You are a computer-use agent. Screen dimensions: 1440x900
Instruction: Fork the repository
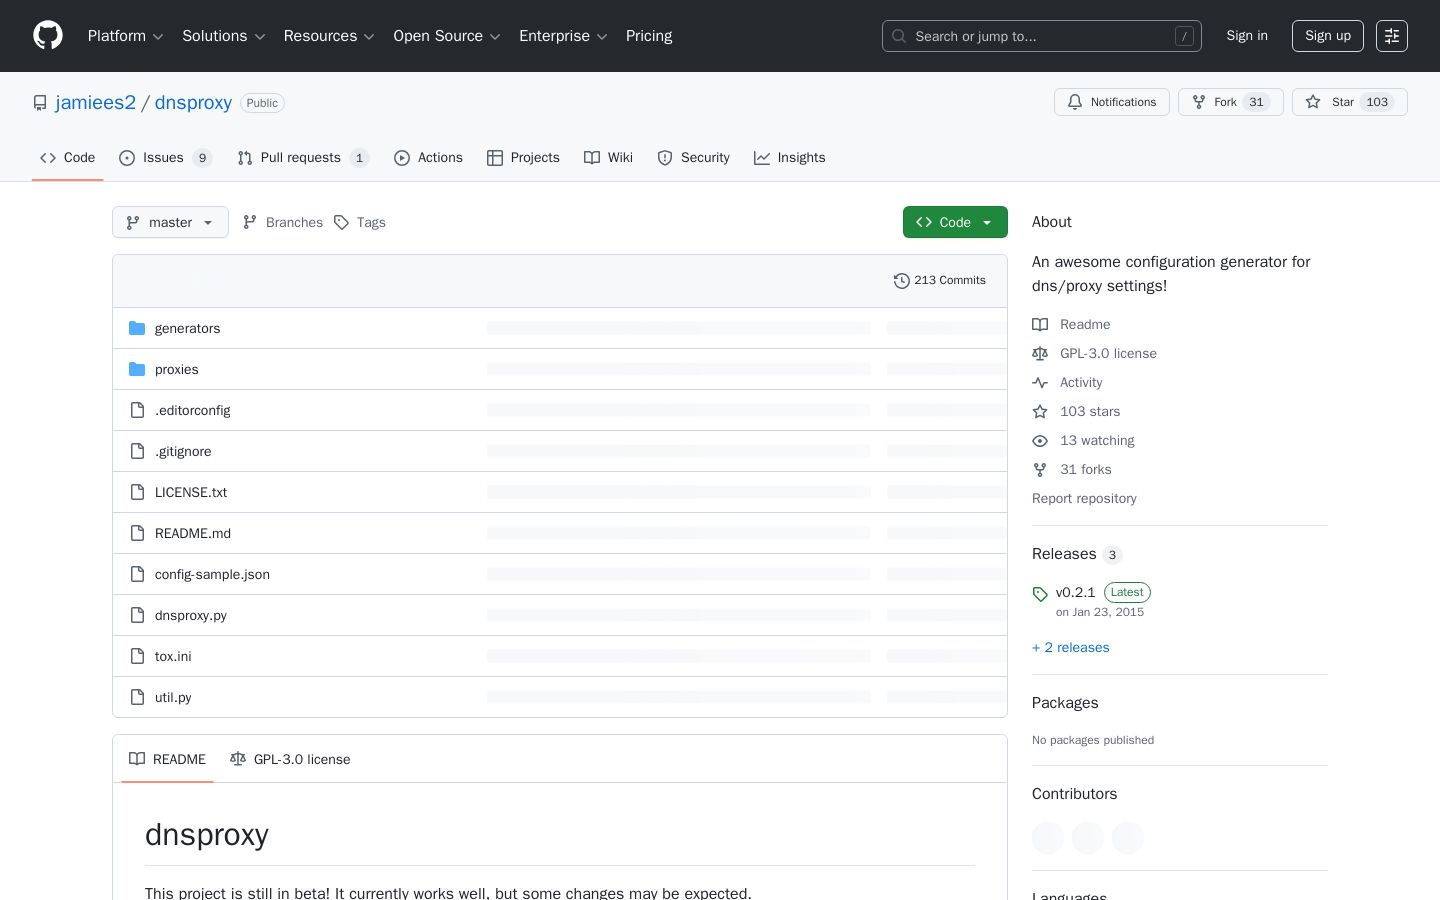point(1230,102)
